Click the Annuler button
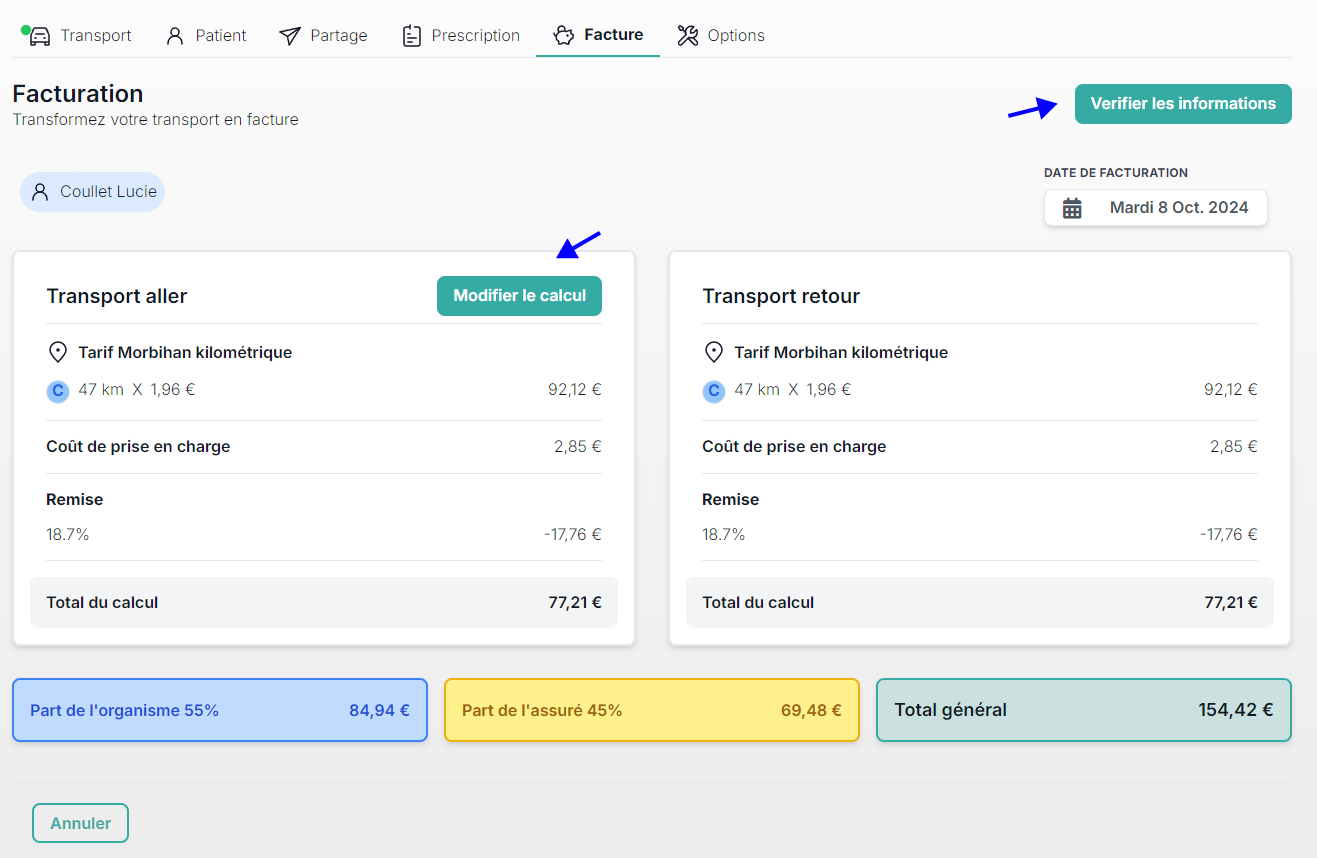Image resolution: width=1317 pixels, height=858 pixels. tap(80, 823)
